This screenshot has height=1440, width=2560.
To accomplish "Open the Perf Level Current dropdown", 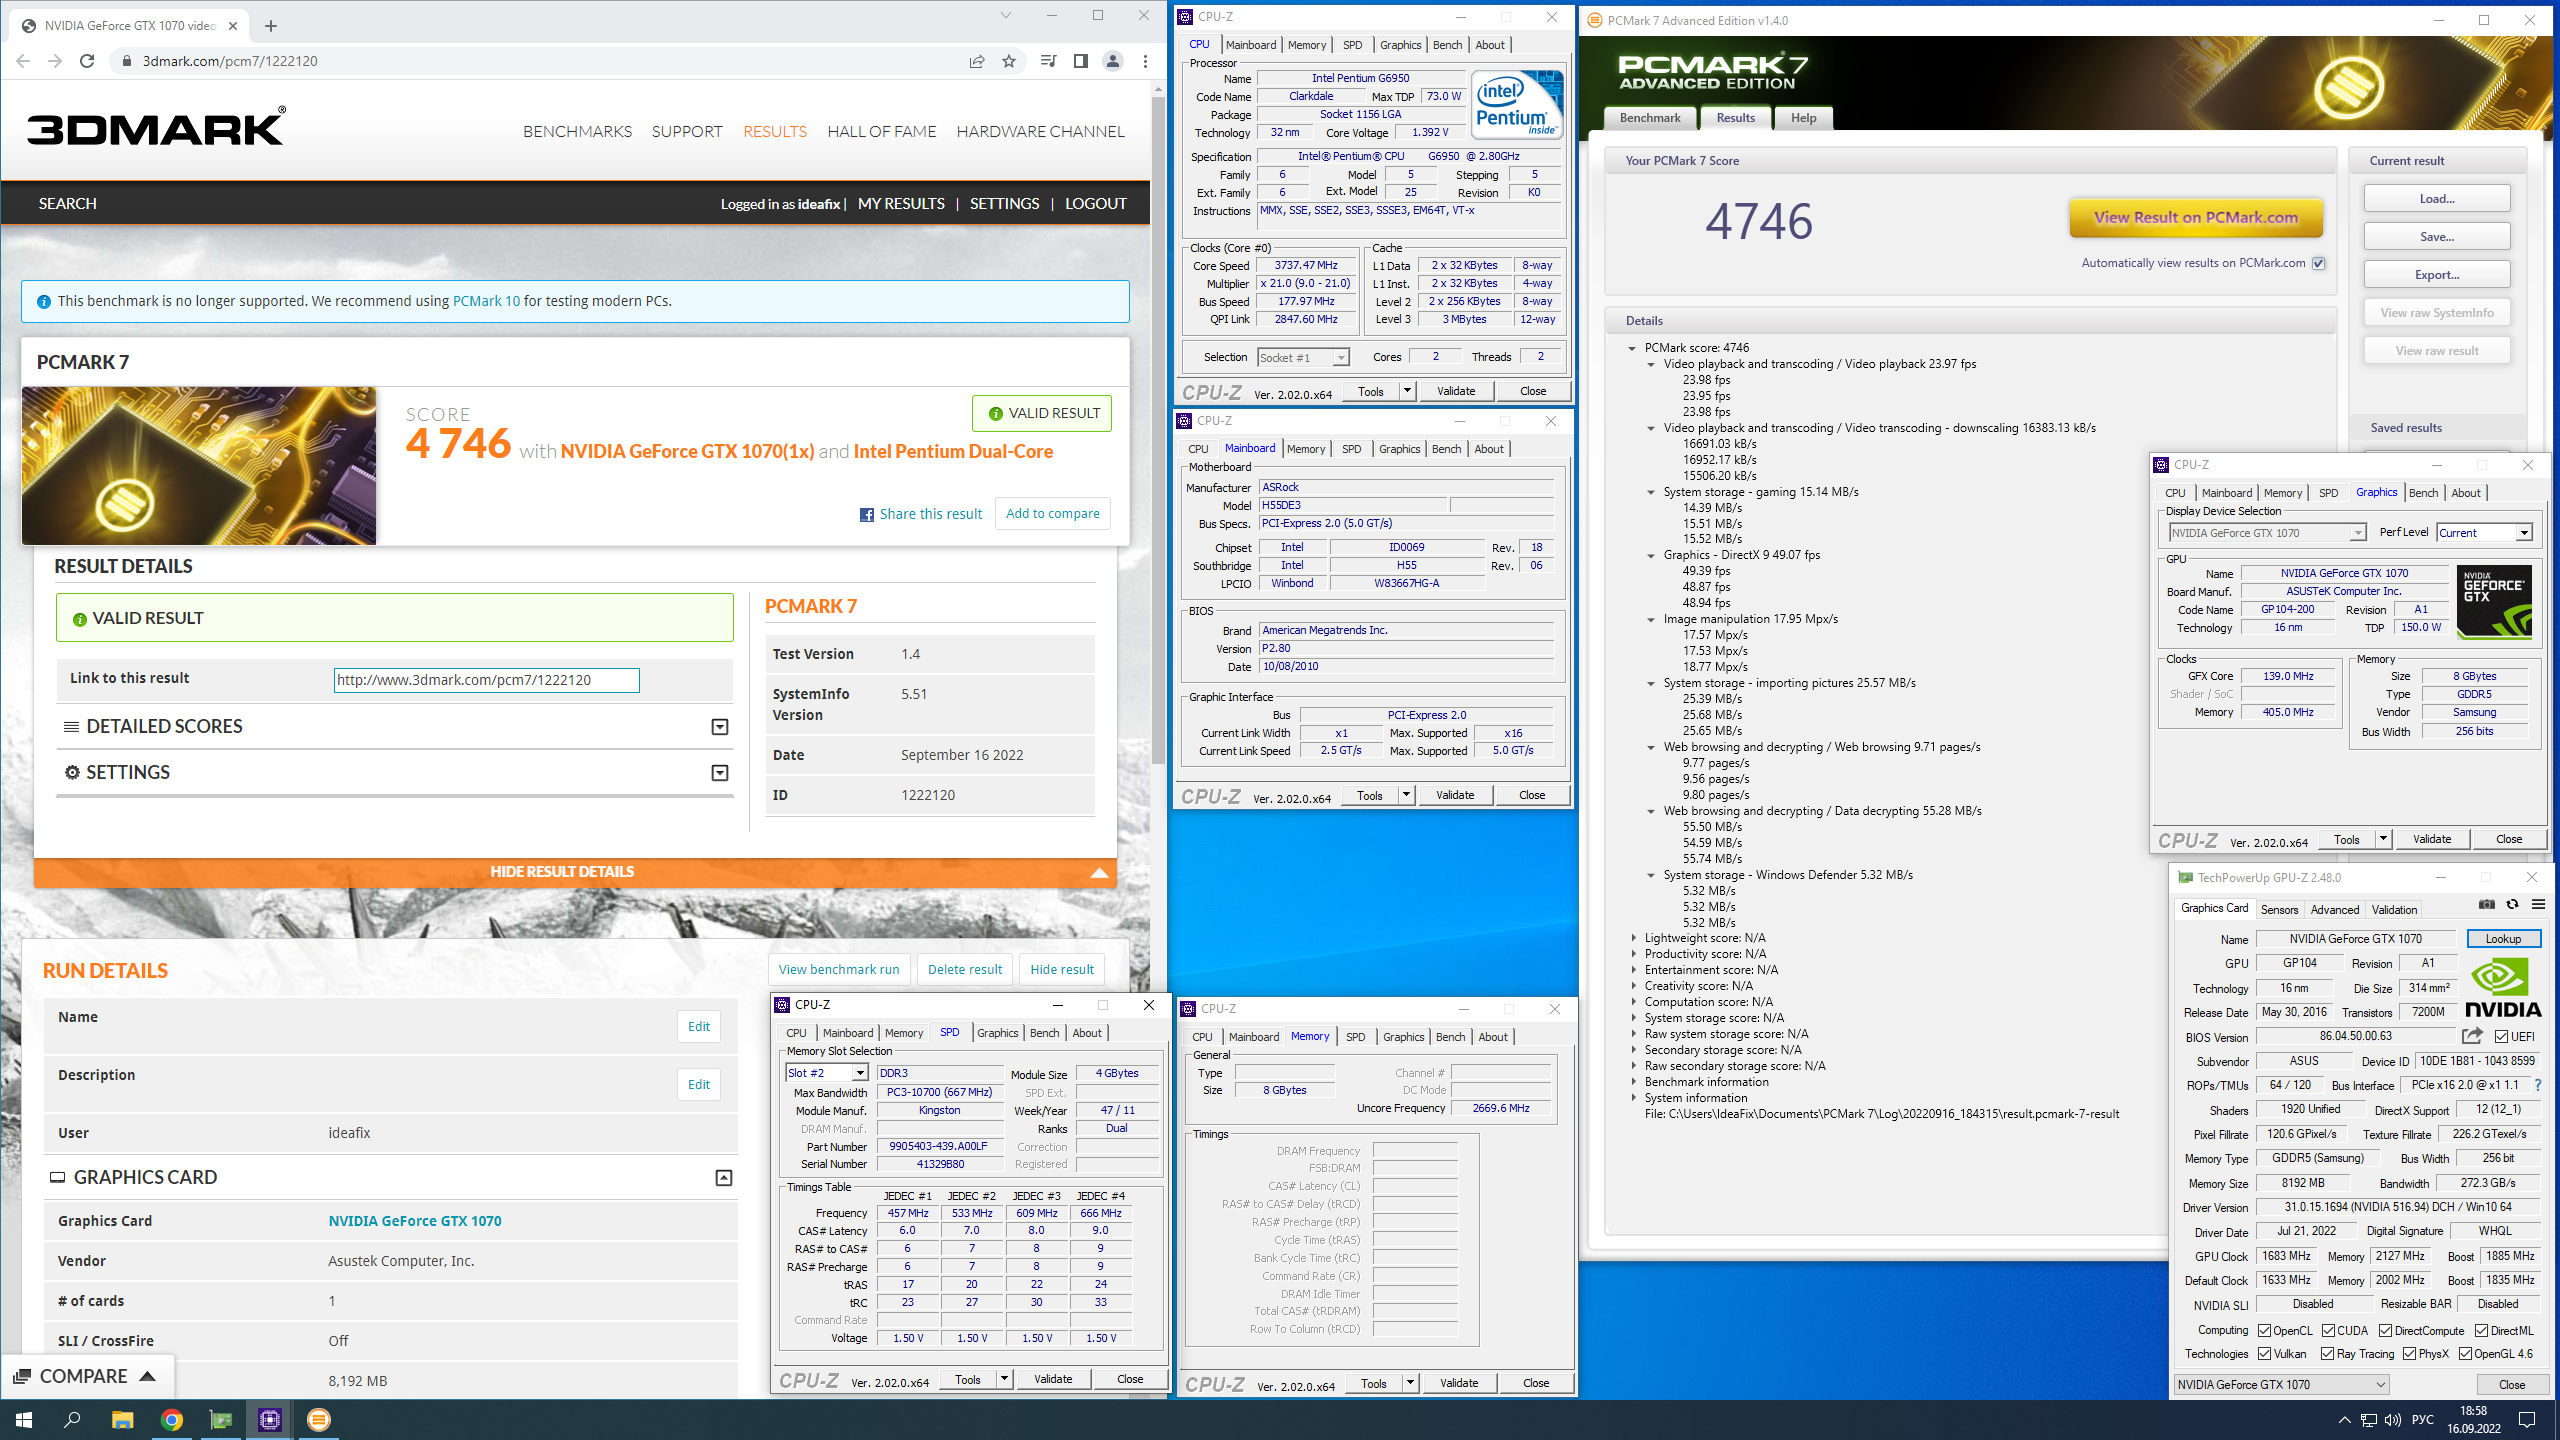I will pyautogui.click(x=2524, y=533).
